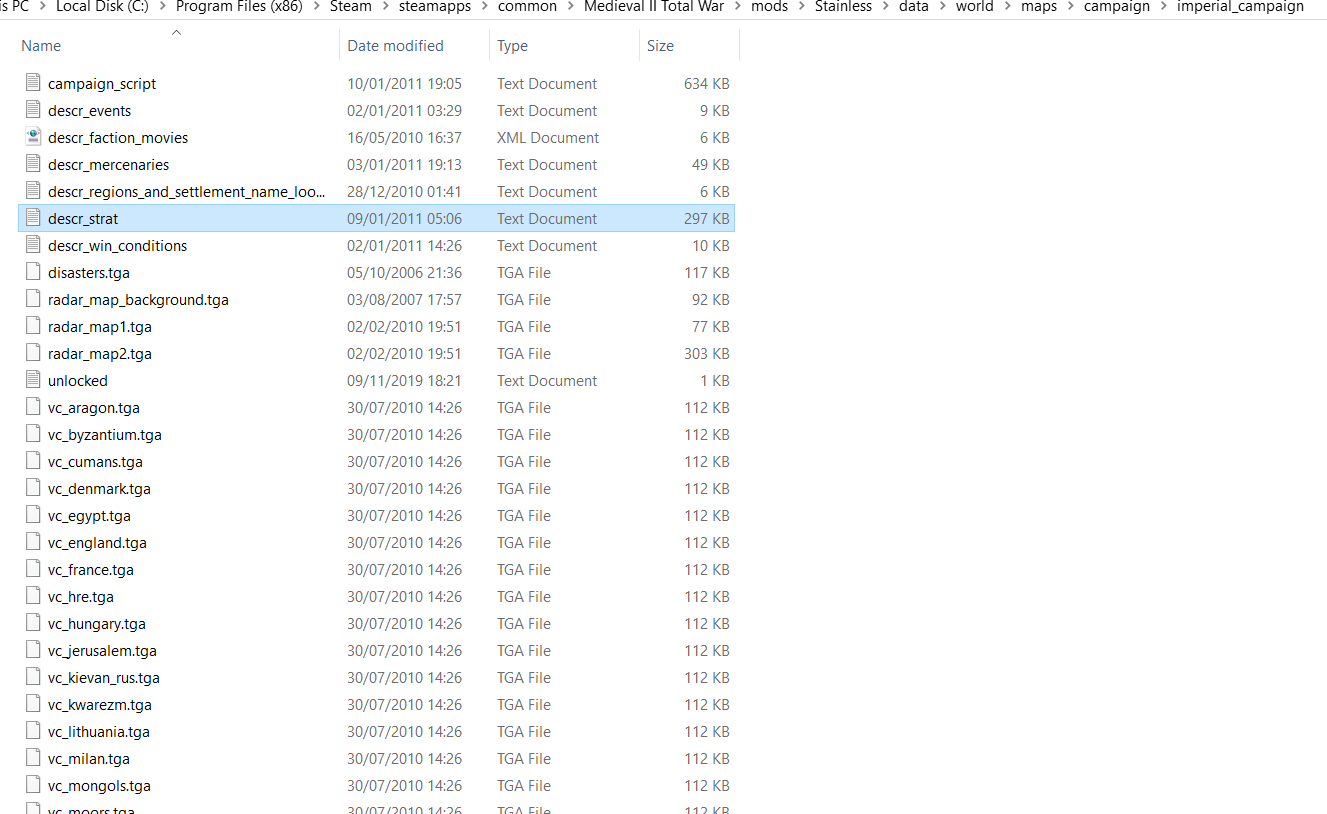
Task: Click the vc_jerusalem.tga file icon
Action: coord(33,650)
